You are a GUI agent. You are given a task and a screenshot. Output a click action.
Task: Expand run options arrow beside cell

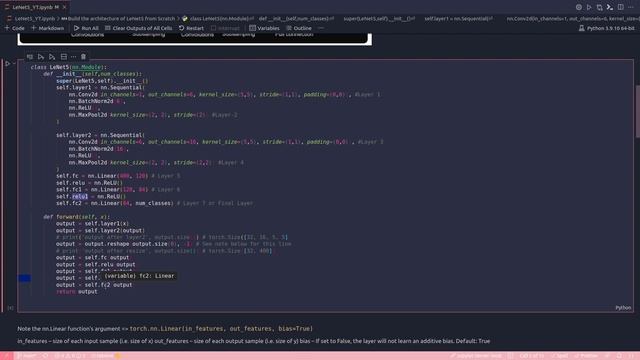[x=14, y=63]
